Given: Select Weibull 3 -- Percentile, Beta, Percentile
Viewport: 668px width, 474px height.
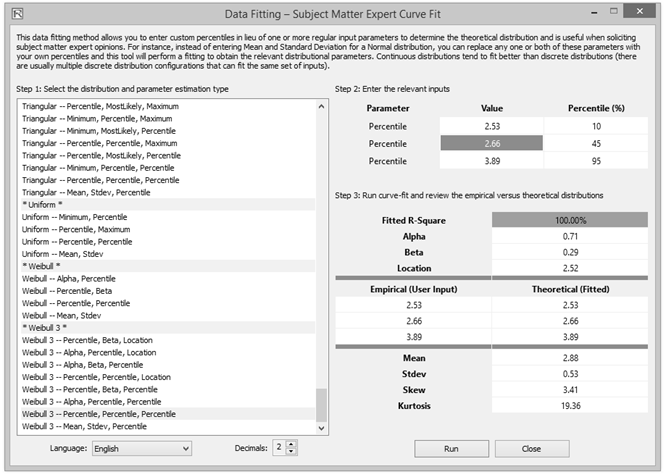Looking at the screenshot, I should (168, 390).
